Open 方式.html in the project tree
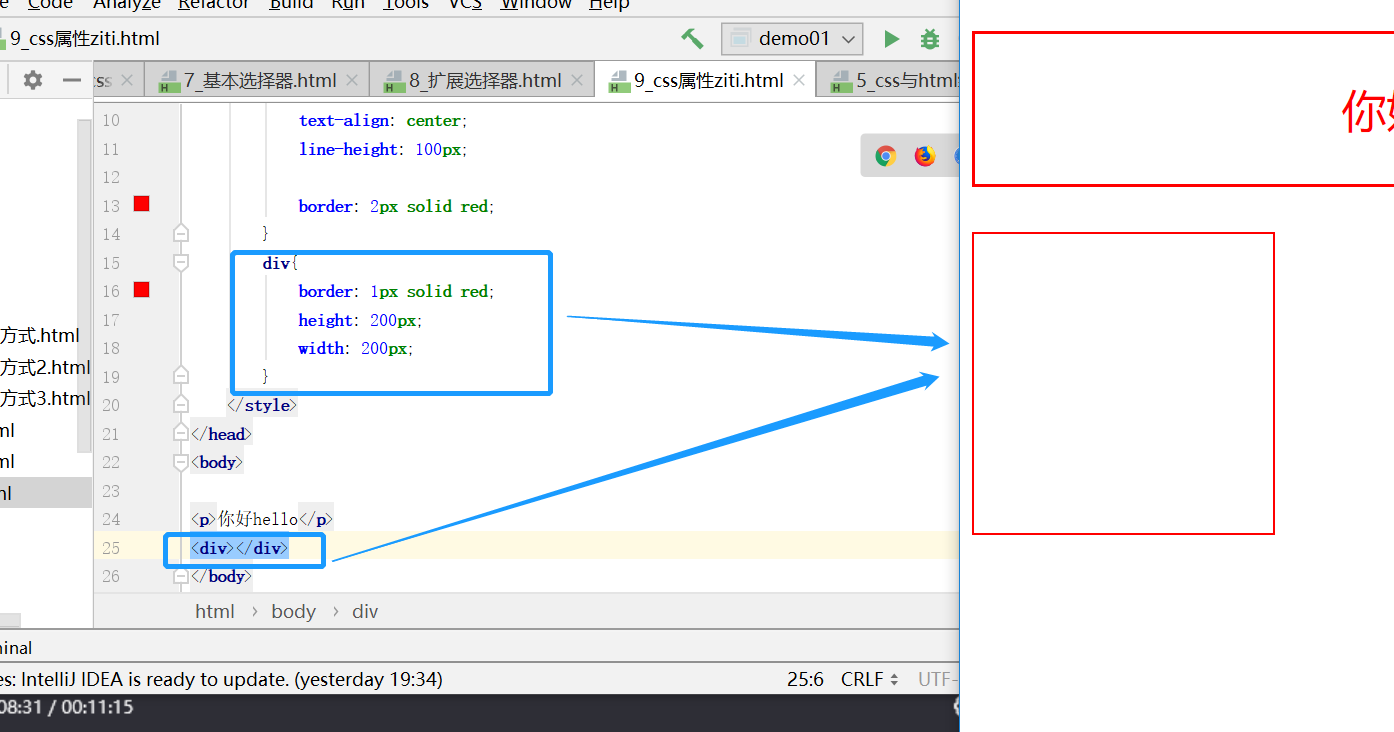Screen dimensions: 1394x732 click(40, 336)
